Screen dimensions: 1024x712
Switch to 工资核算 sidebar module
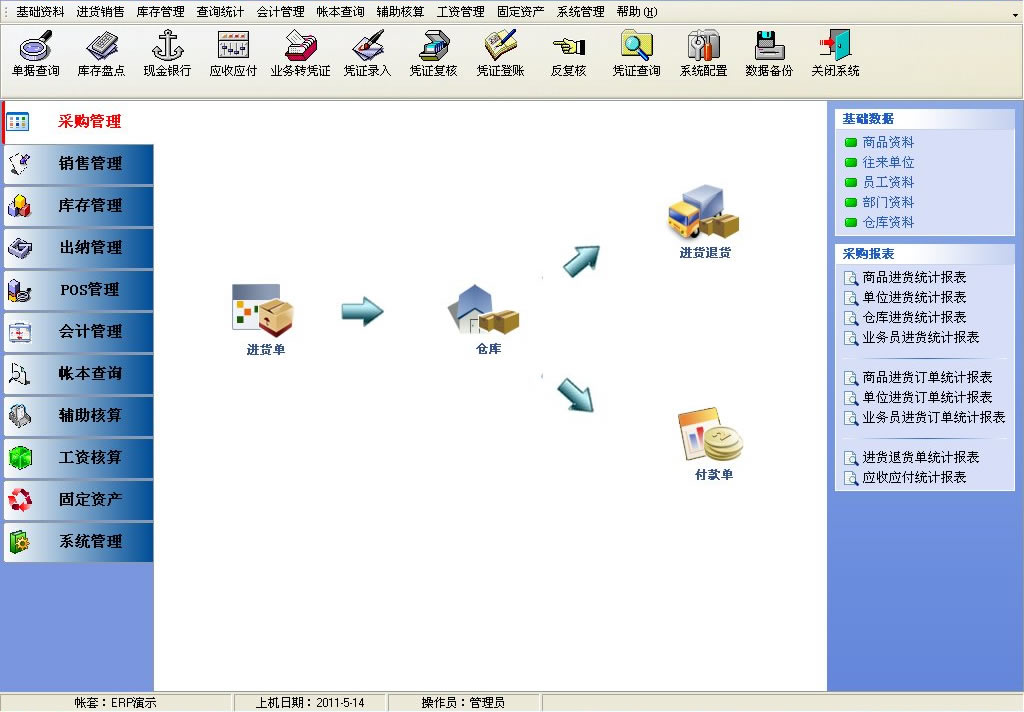[x=78, y=458]
